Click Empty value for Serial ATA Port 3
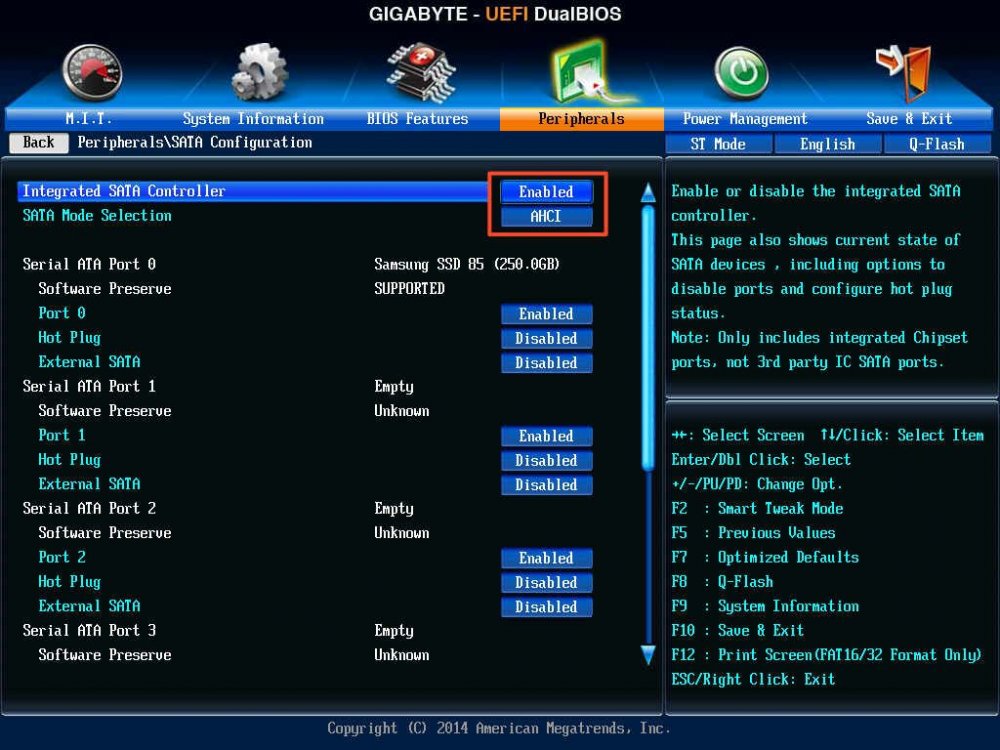Viewport: 1000px width, 750px height. (x=393, y=631)
